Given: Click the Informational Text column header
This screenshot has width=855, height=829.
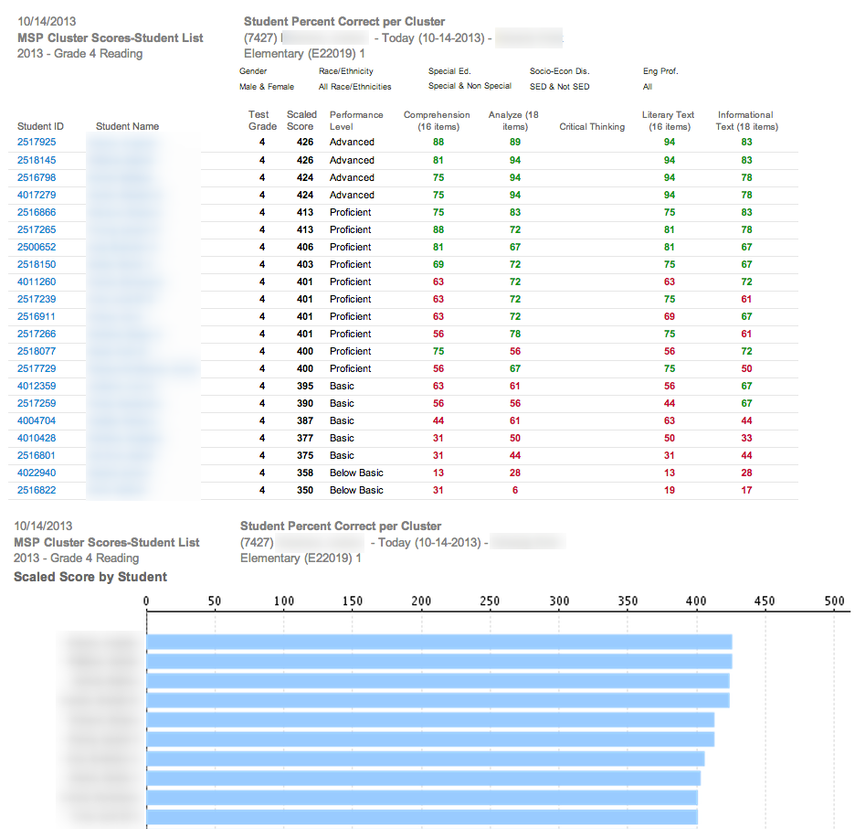Looking at the screenshot, I should coord(745,120).
